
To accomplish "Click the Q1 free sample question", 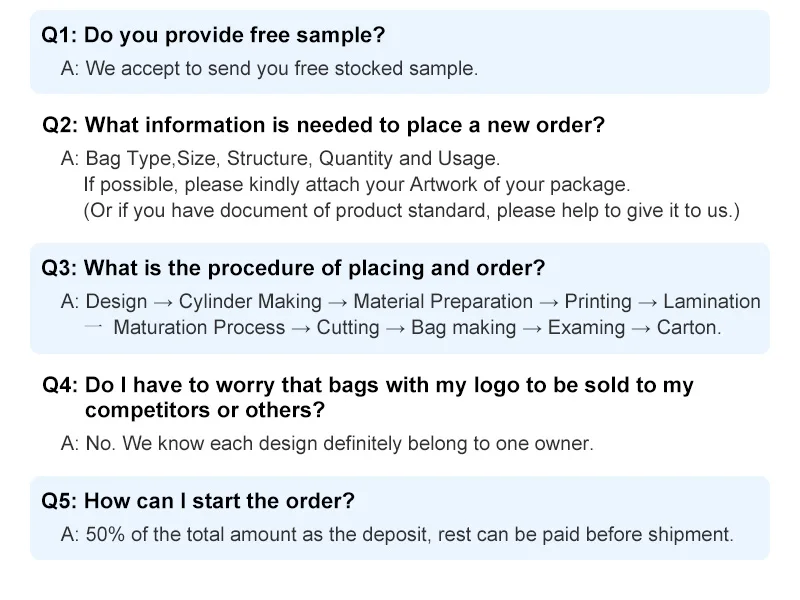I will click(213, 35).
